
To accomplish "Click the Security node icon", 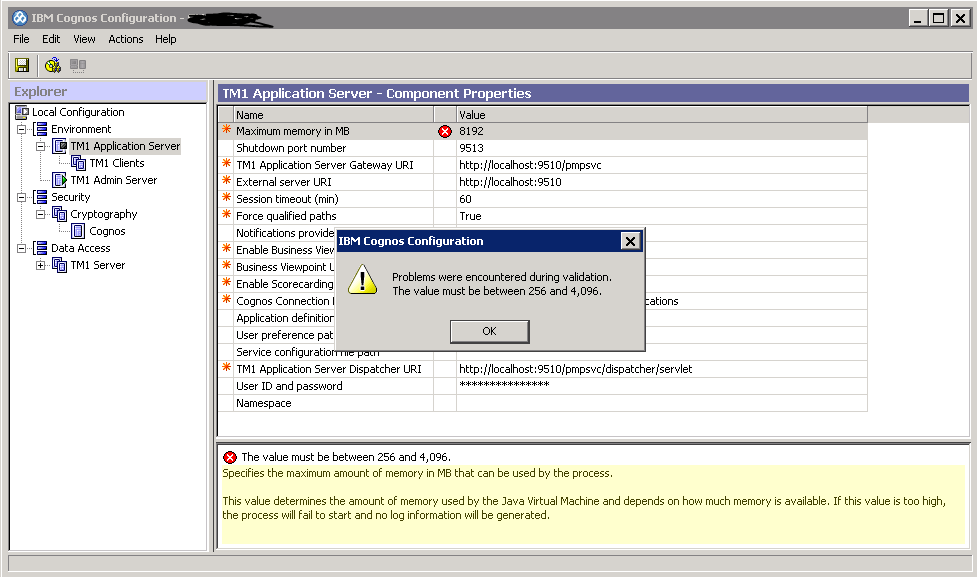I will (41, 197).
